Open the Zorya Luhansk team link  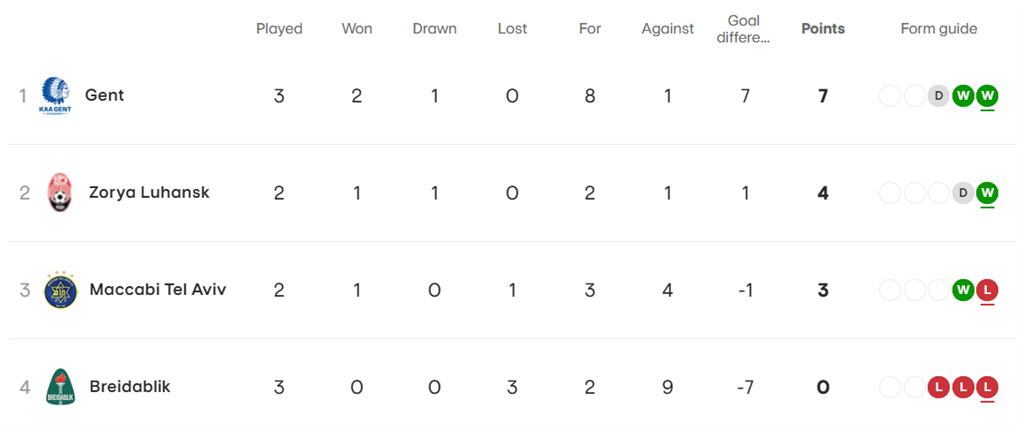149,193
